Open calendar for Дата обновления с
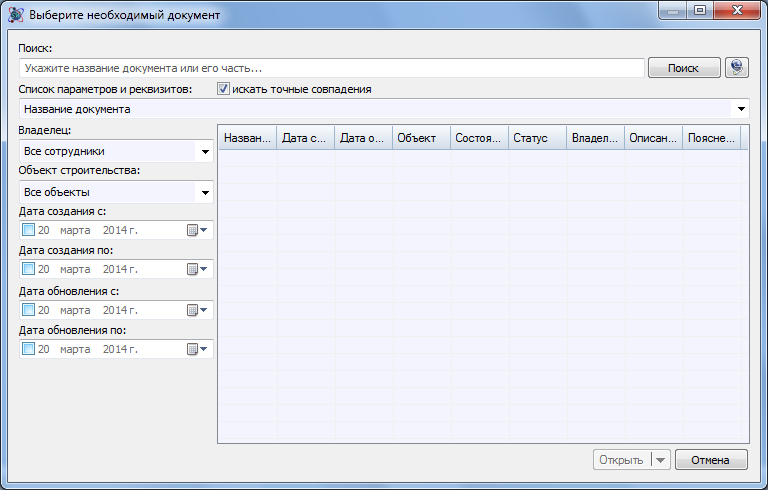The width and height of the screenshot is (768, 490). 198,310
